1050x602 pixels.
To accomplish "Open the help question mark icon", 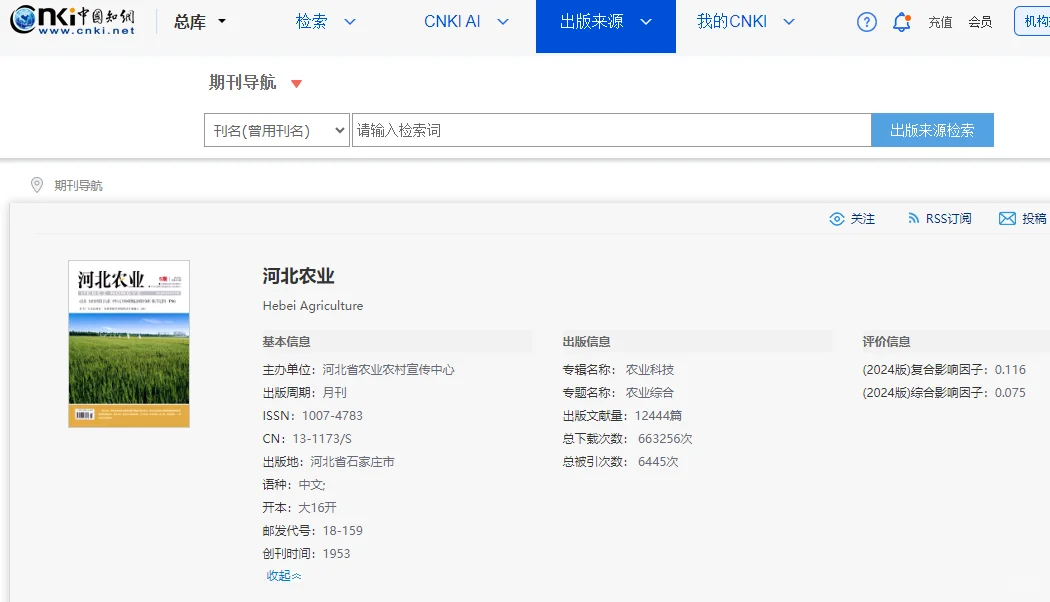I will (866, 21).
